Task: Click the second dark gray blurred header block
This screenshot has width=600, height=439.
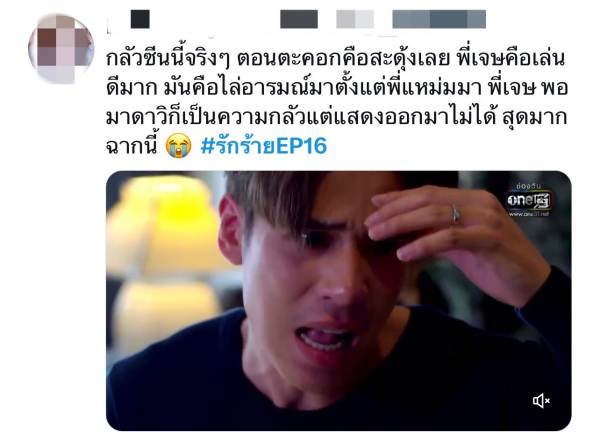Action: pos(299,19)
